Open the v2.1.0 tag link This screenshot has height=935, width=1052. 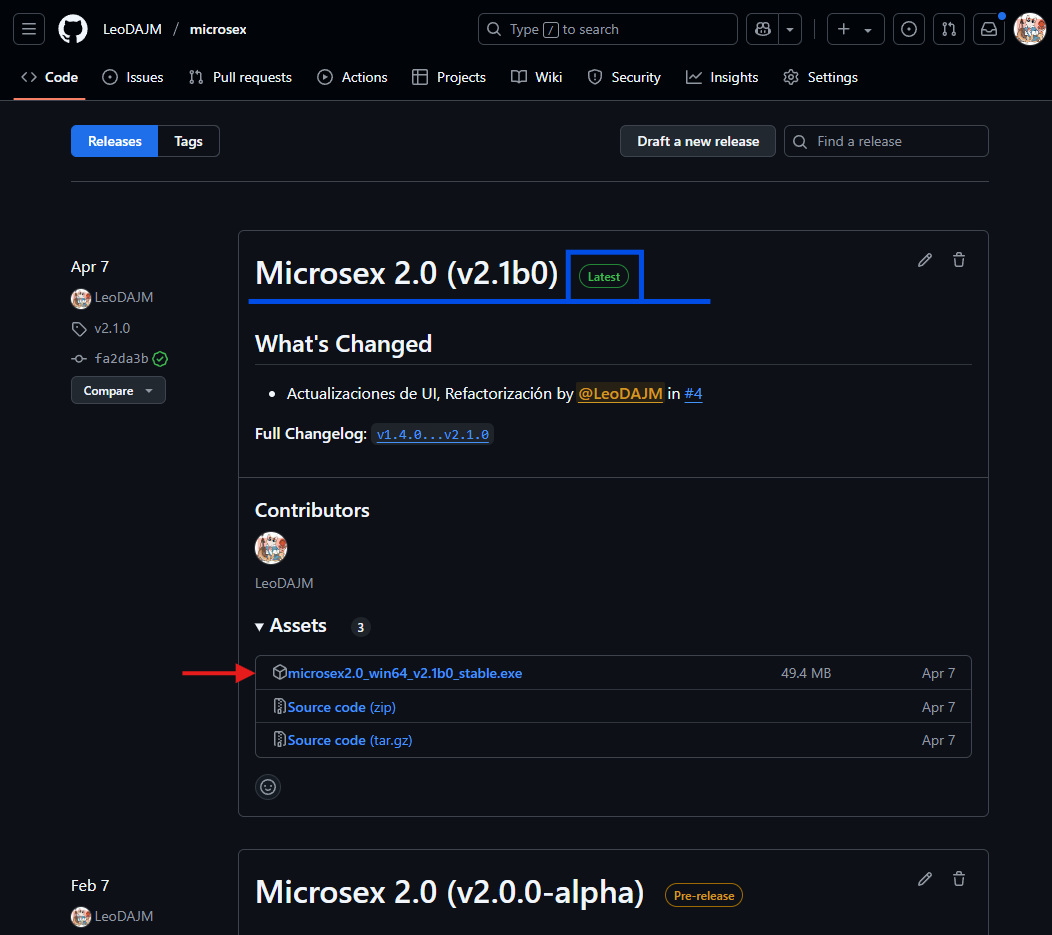[112, 328]
